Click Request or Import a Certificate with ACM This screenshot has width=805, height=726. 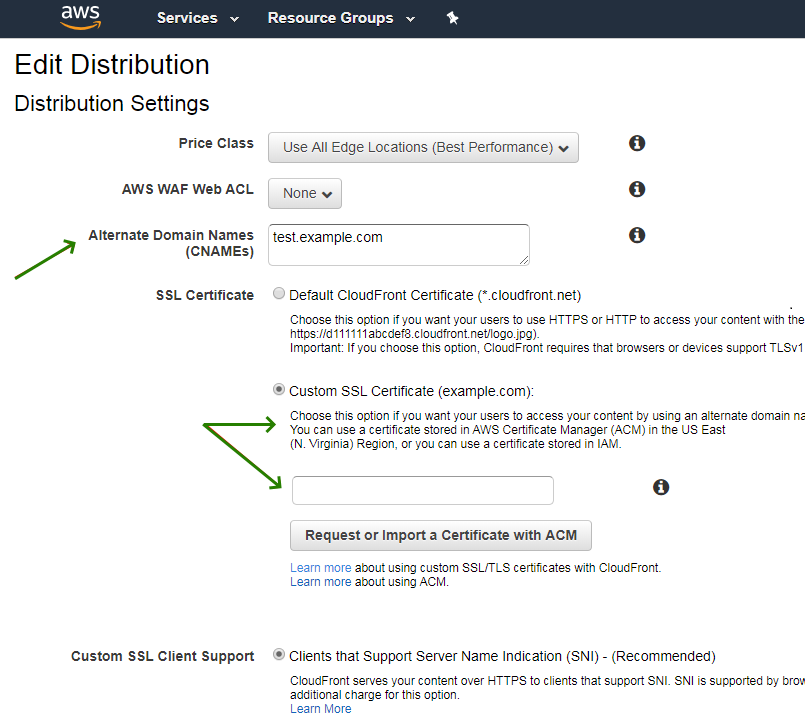(440, 536)
